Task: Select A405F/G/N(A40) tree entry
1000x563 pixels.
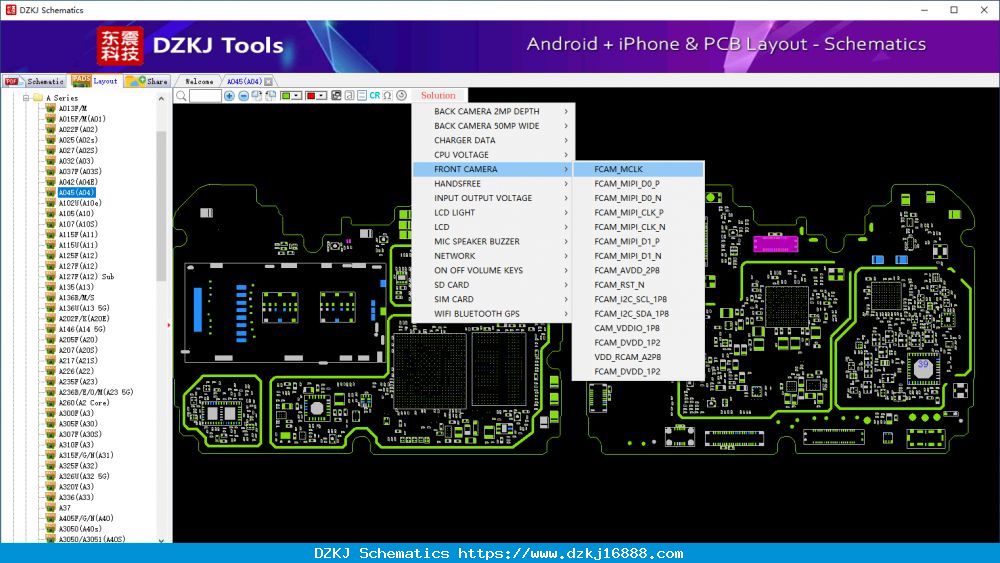Action: point(85,518)
